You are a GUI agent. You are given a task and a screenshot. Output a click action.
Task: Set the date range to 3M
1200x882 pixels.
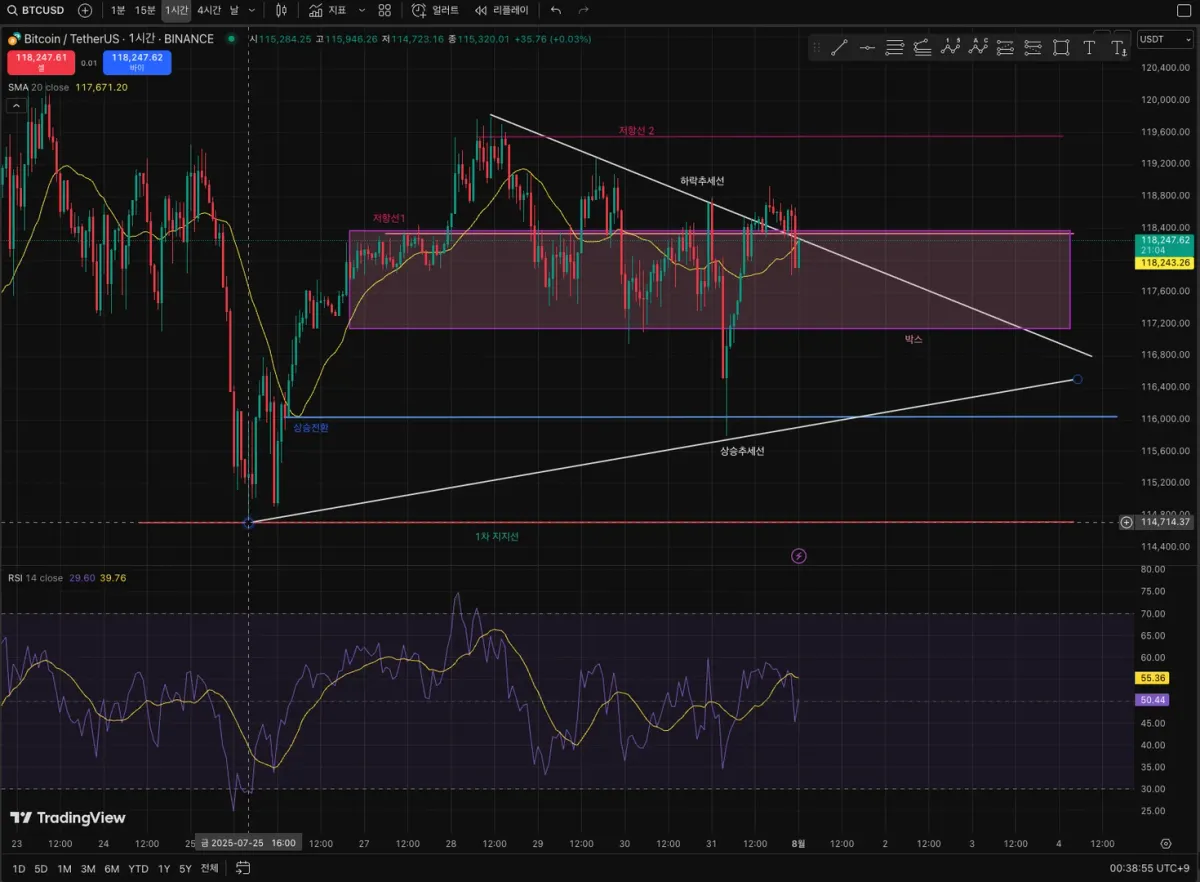click(88, 869)
